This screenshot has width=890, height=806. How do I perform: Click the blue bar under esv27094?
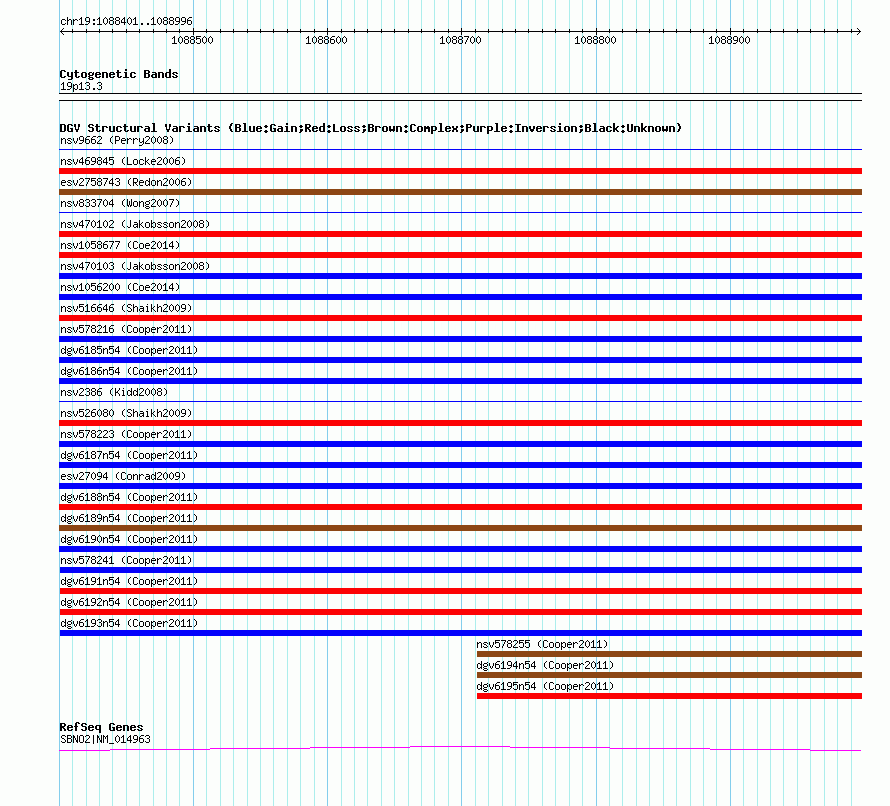(460, 486)
